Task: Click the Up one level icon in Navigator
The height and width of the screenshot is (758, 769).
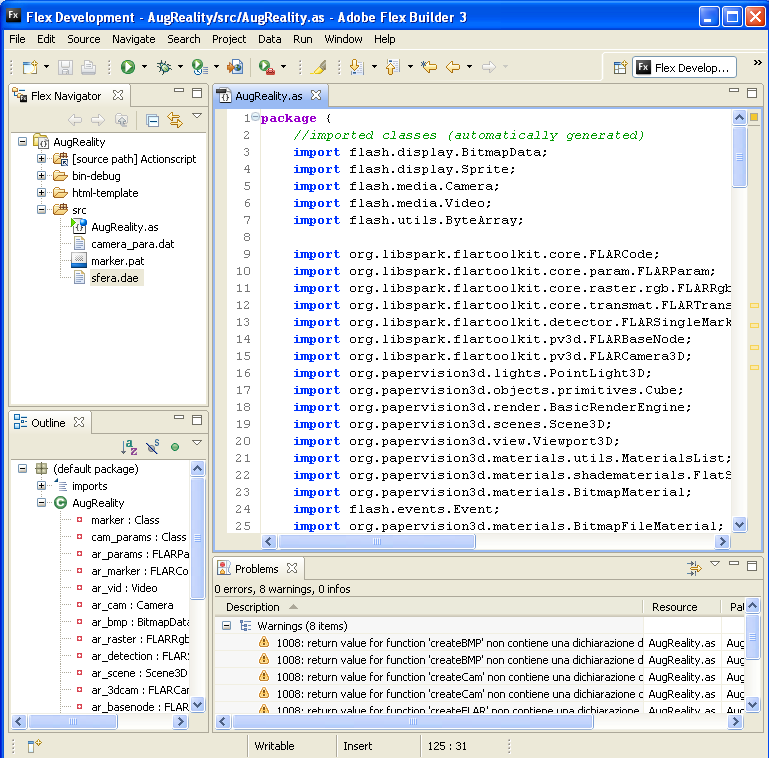Action: (x=121, y=120)
